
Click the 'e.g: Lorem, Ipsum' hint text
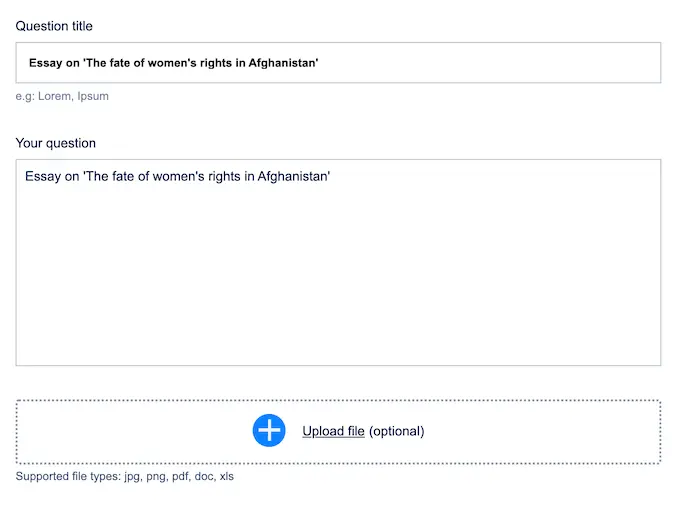[62, 96]
